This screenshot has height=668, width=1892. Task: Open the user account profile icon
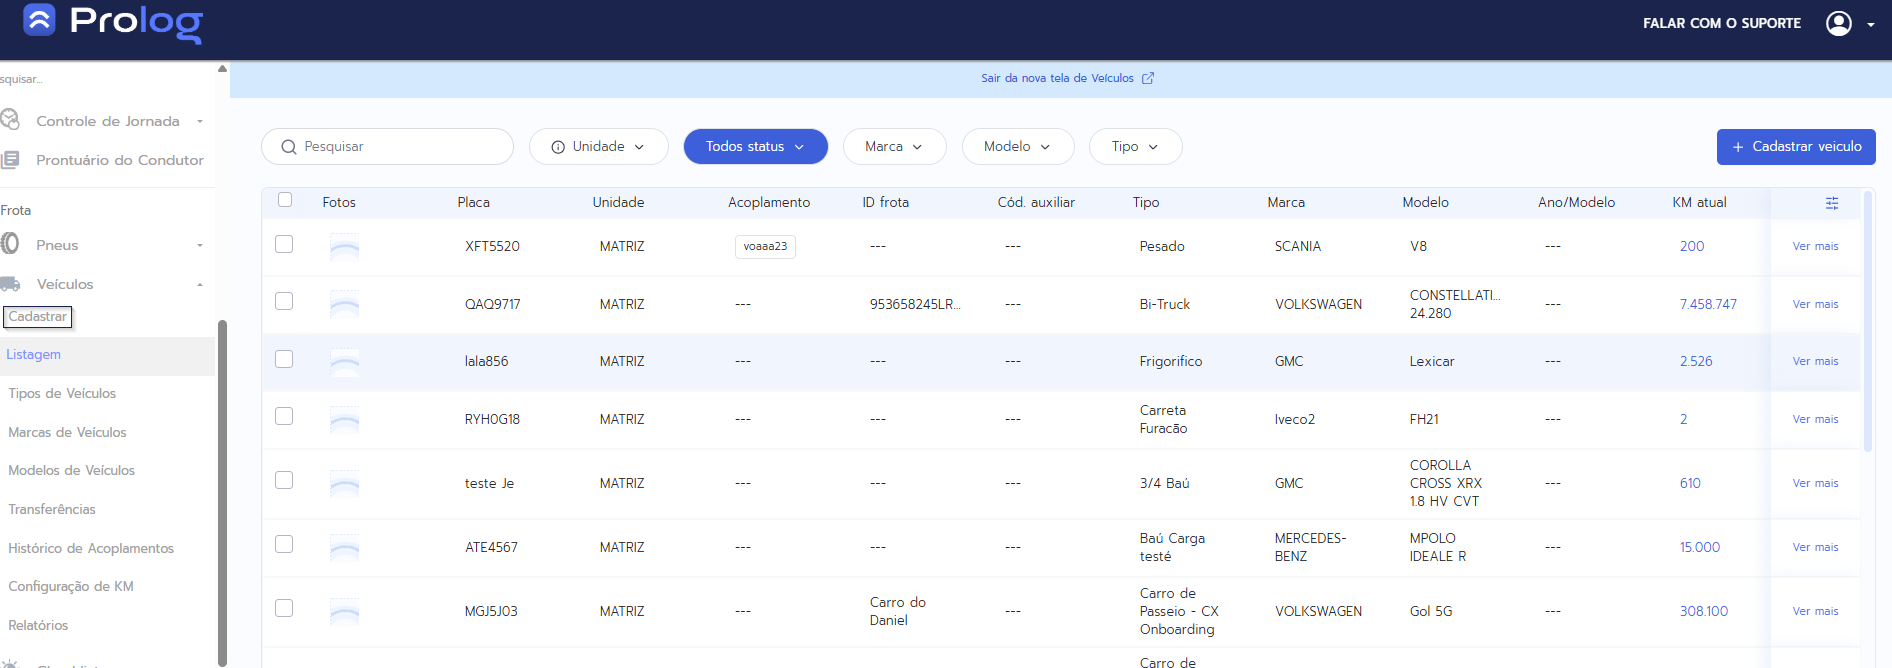tap(1838, 23)
